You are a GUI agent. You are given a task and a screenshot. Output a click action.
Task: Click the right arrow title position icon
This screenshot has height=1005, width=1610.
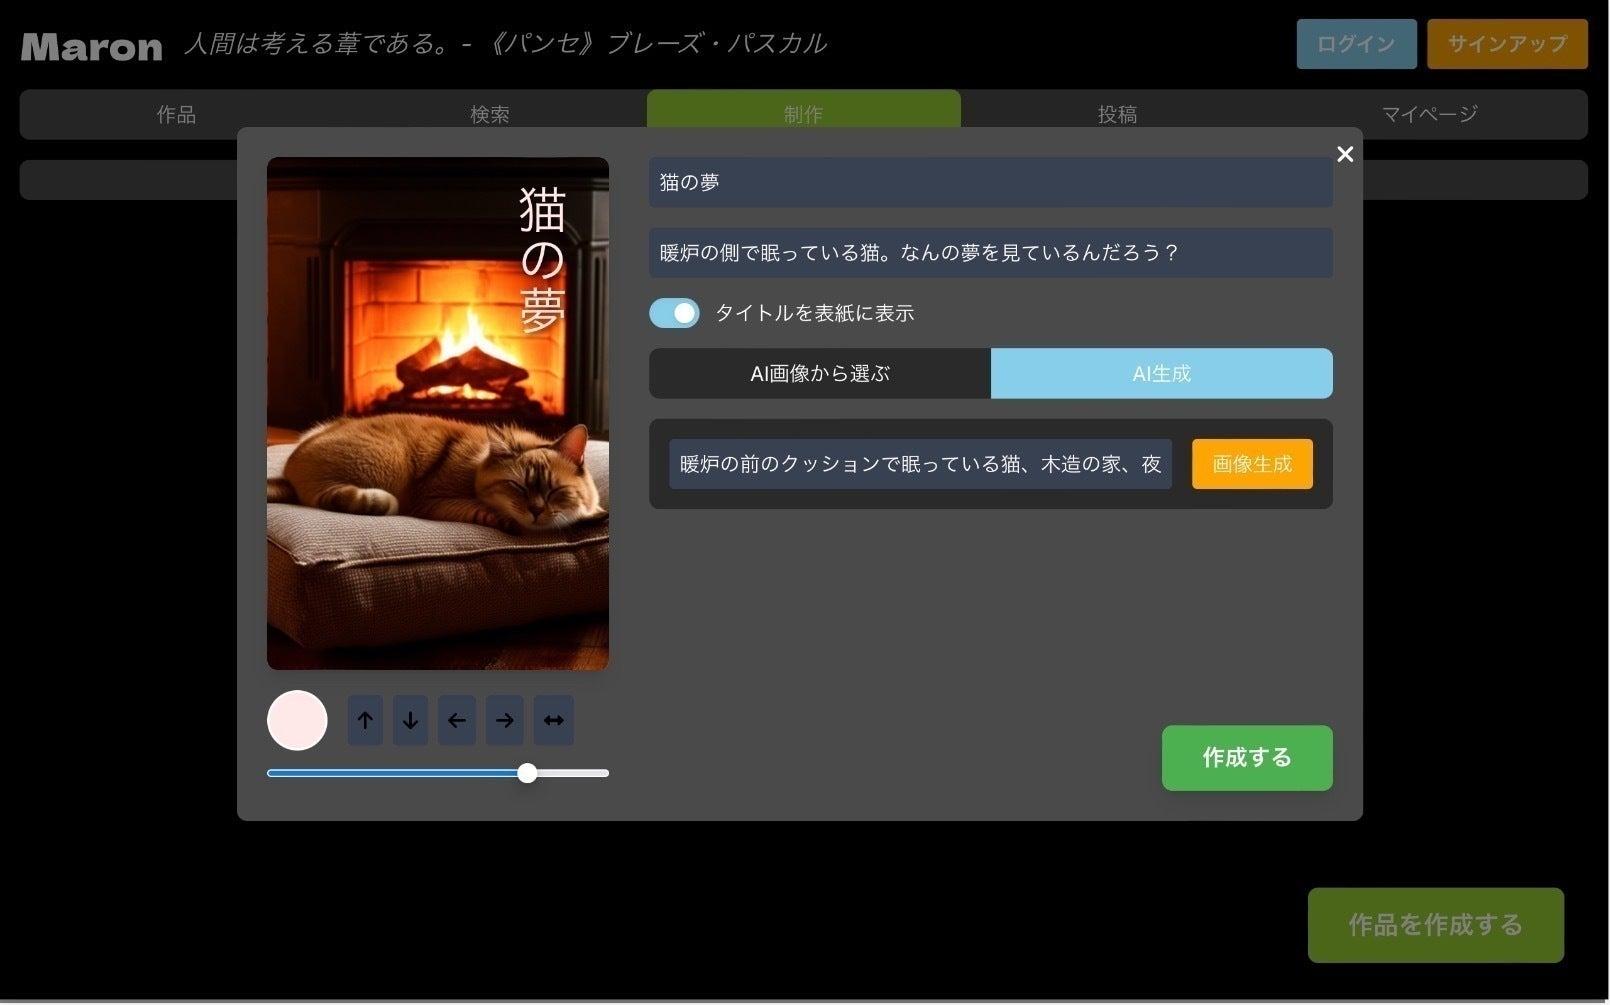[x=504, y=720]
